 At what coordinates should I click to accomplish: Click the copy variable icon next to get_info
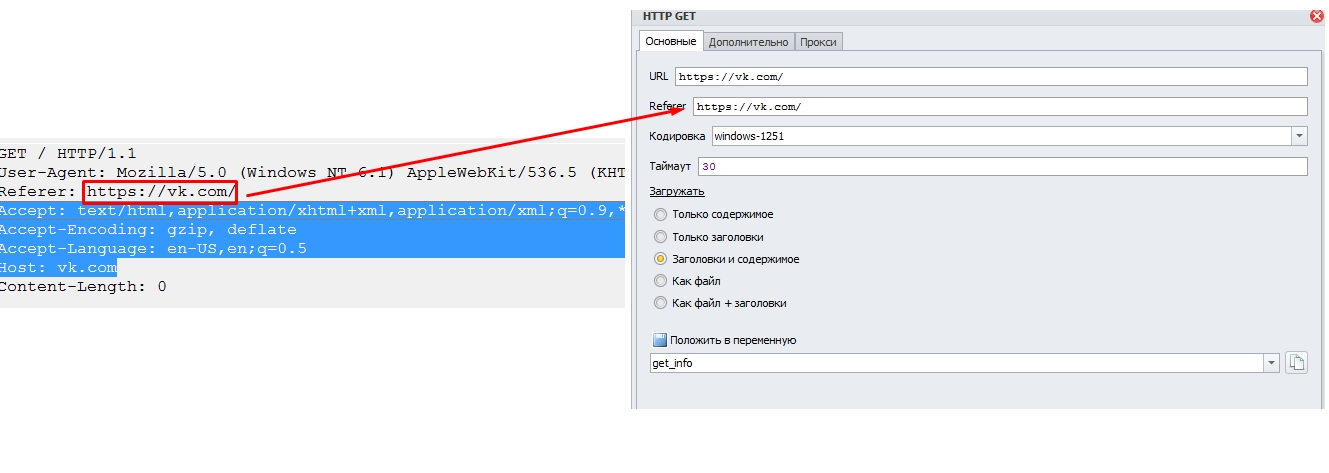click(x=1296, y=363)
